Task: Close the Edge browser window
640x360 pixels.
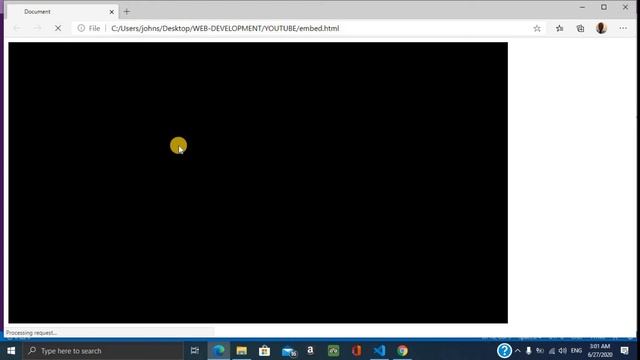Action: [x=625, y=7]
